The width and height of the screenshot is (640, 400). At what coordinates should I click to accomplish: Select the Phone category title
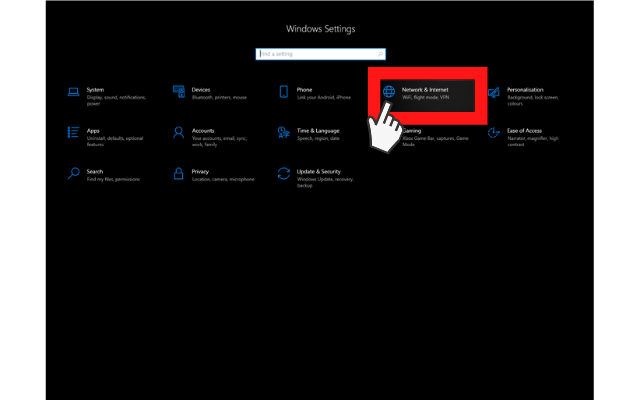pyautogui.click(x=304, y=90)
